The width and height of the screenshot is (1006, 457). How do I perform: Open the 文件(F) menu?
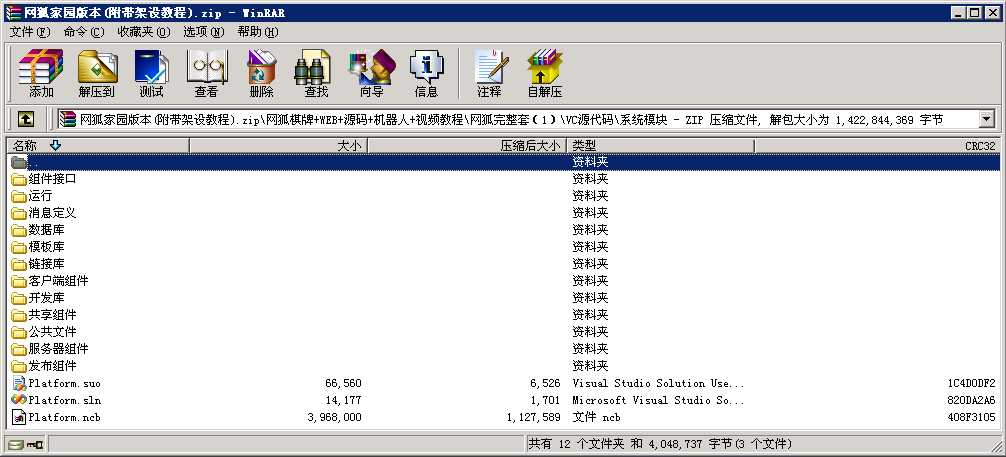30,31
